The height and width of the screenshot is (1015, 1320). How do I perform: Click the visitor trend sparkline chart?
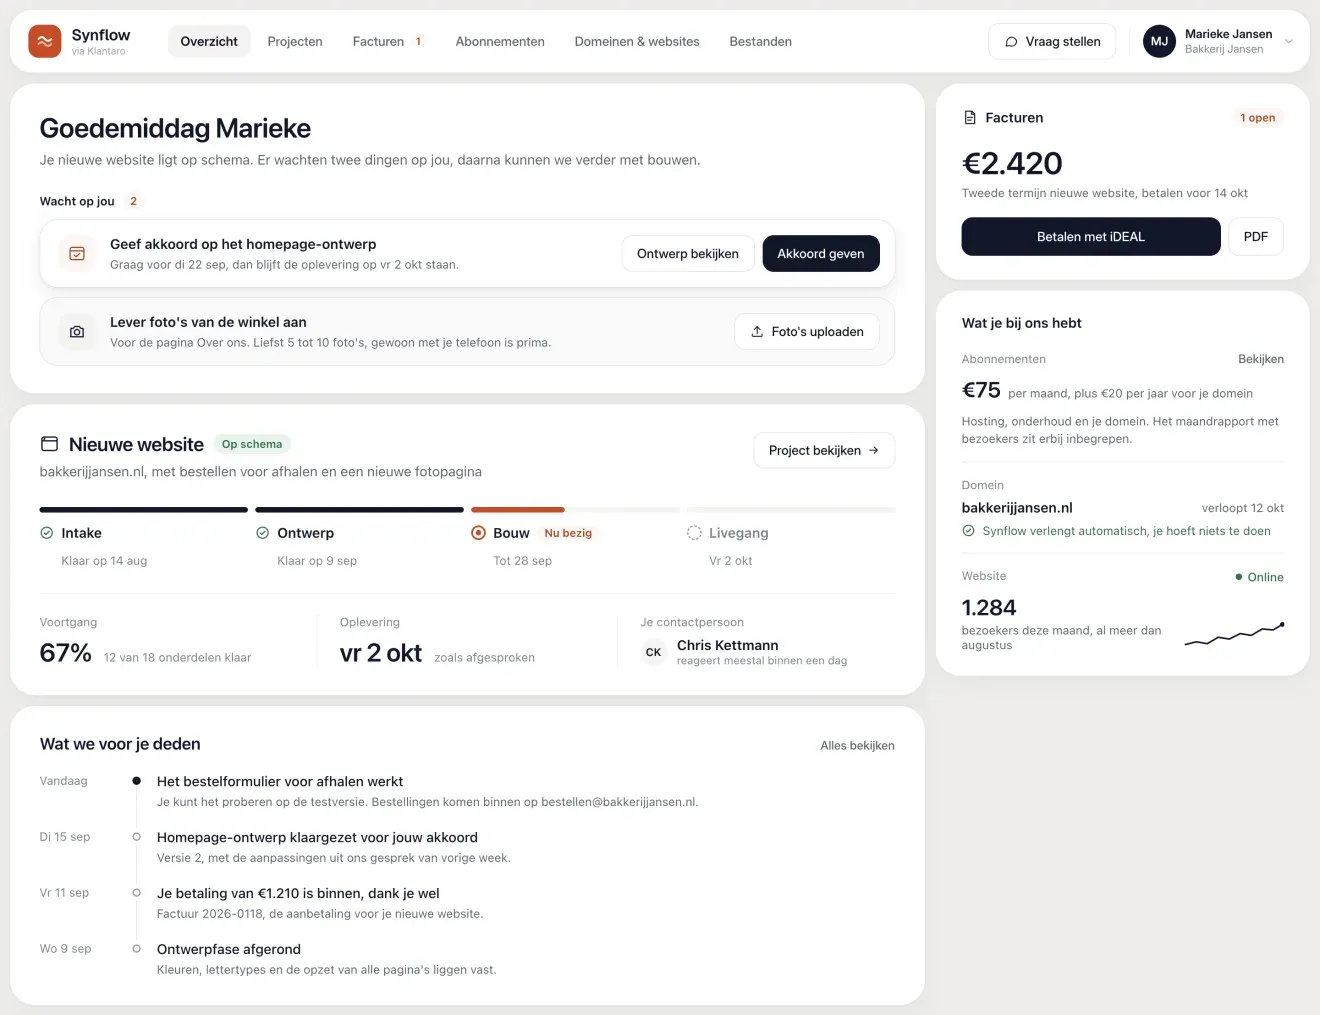[1234, 633]
